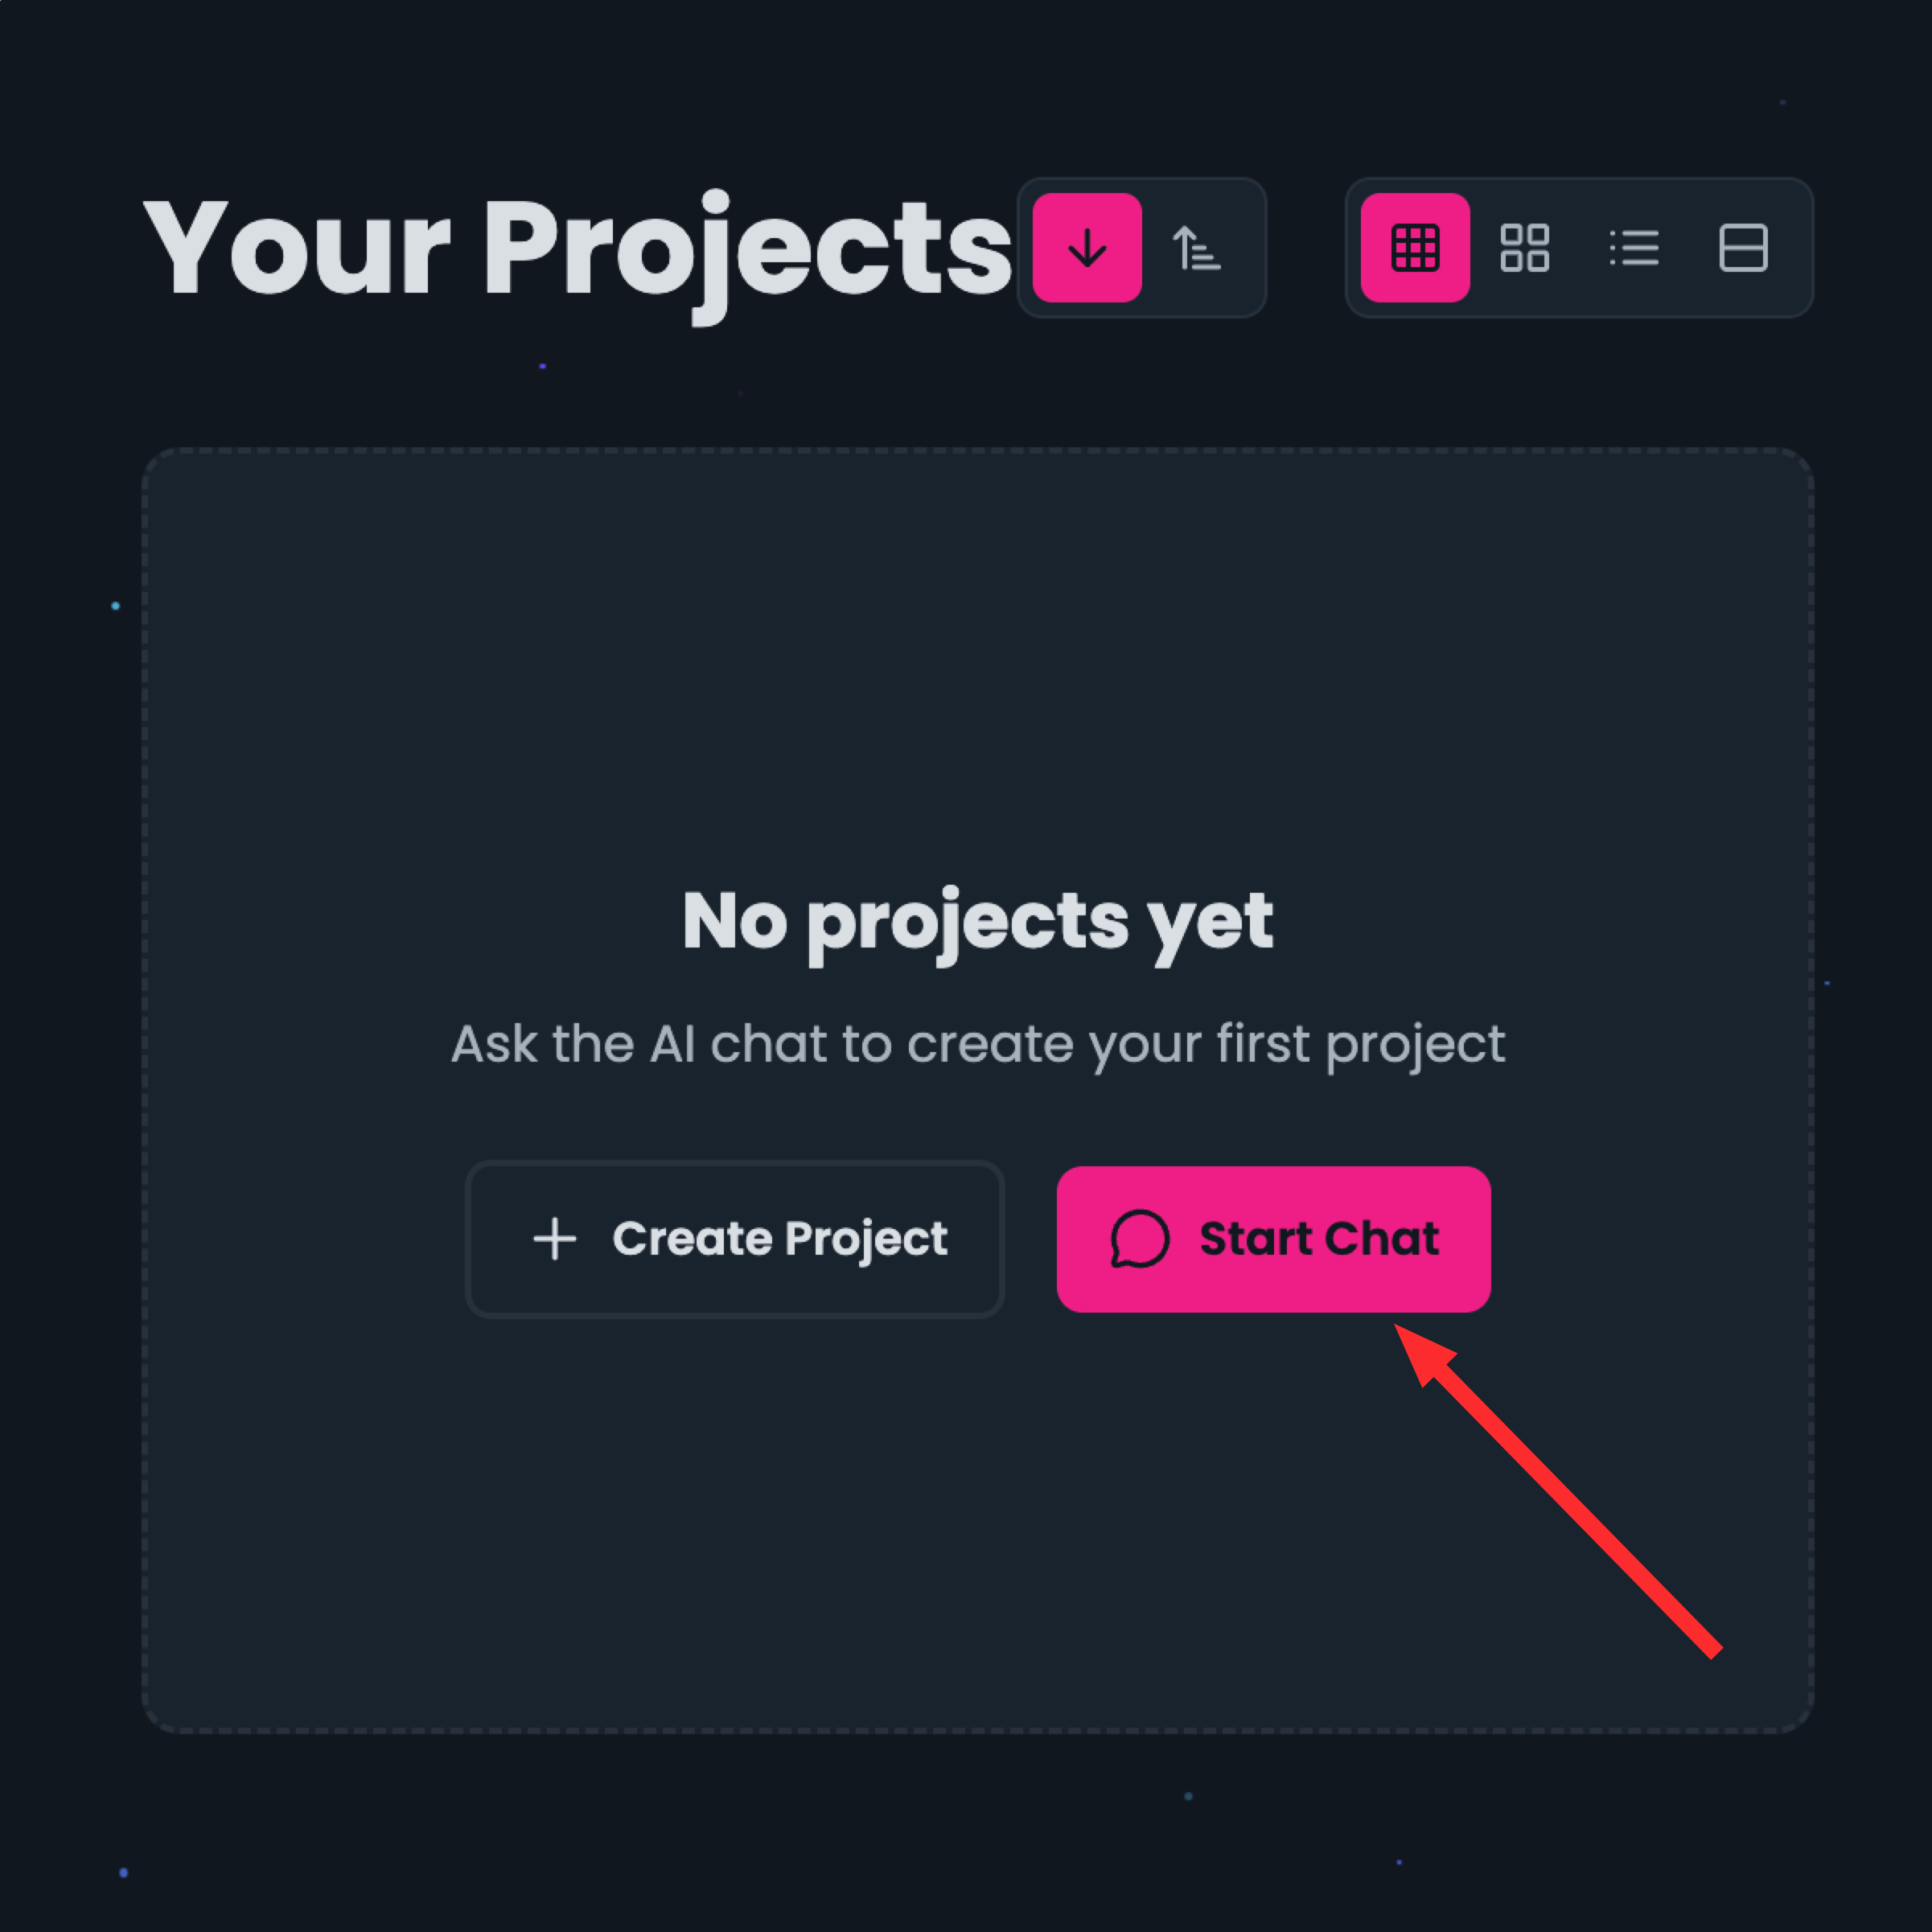Click the "Ask the AI chat" hint text
The image size is (1932, 1932).
pyautogui.click(x=977, y=1045)
